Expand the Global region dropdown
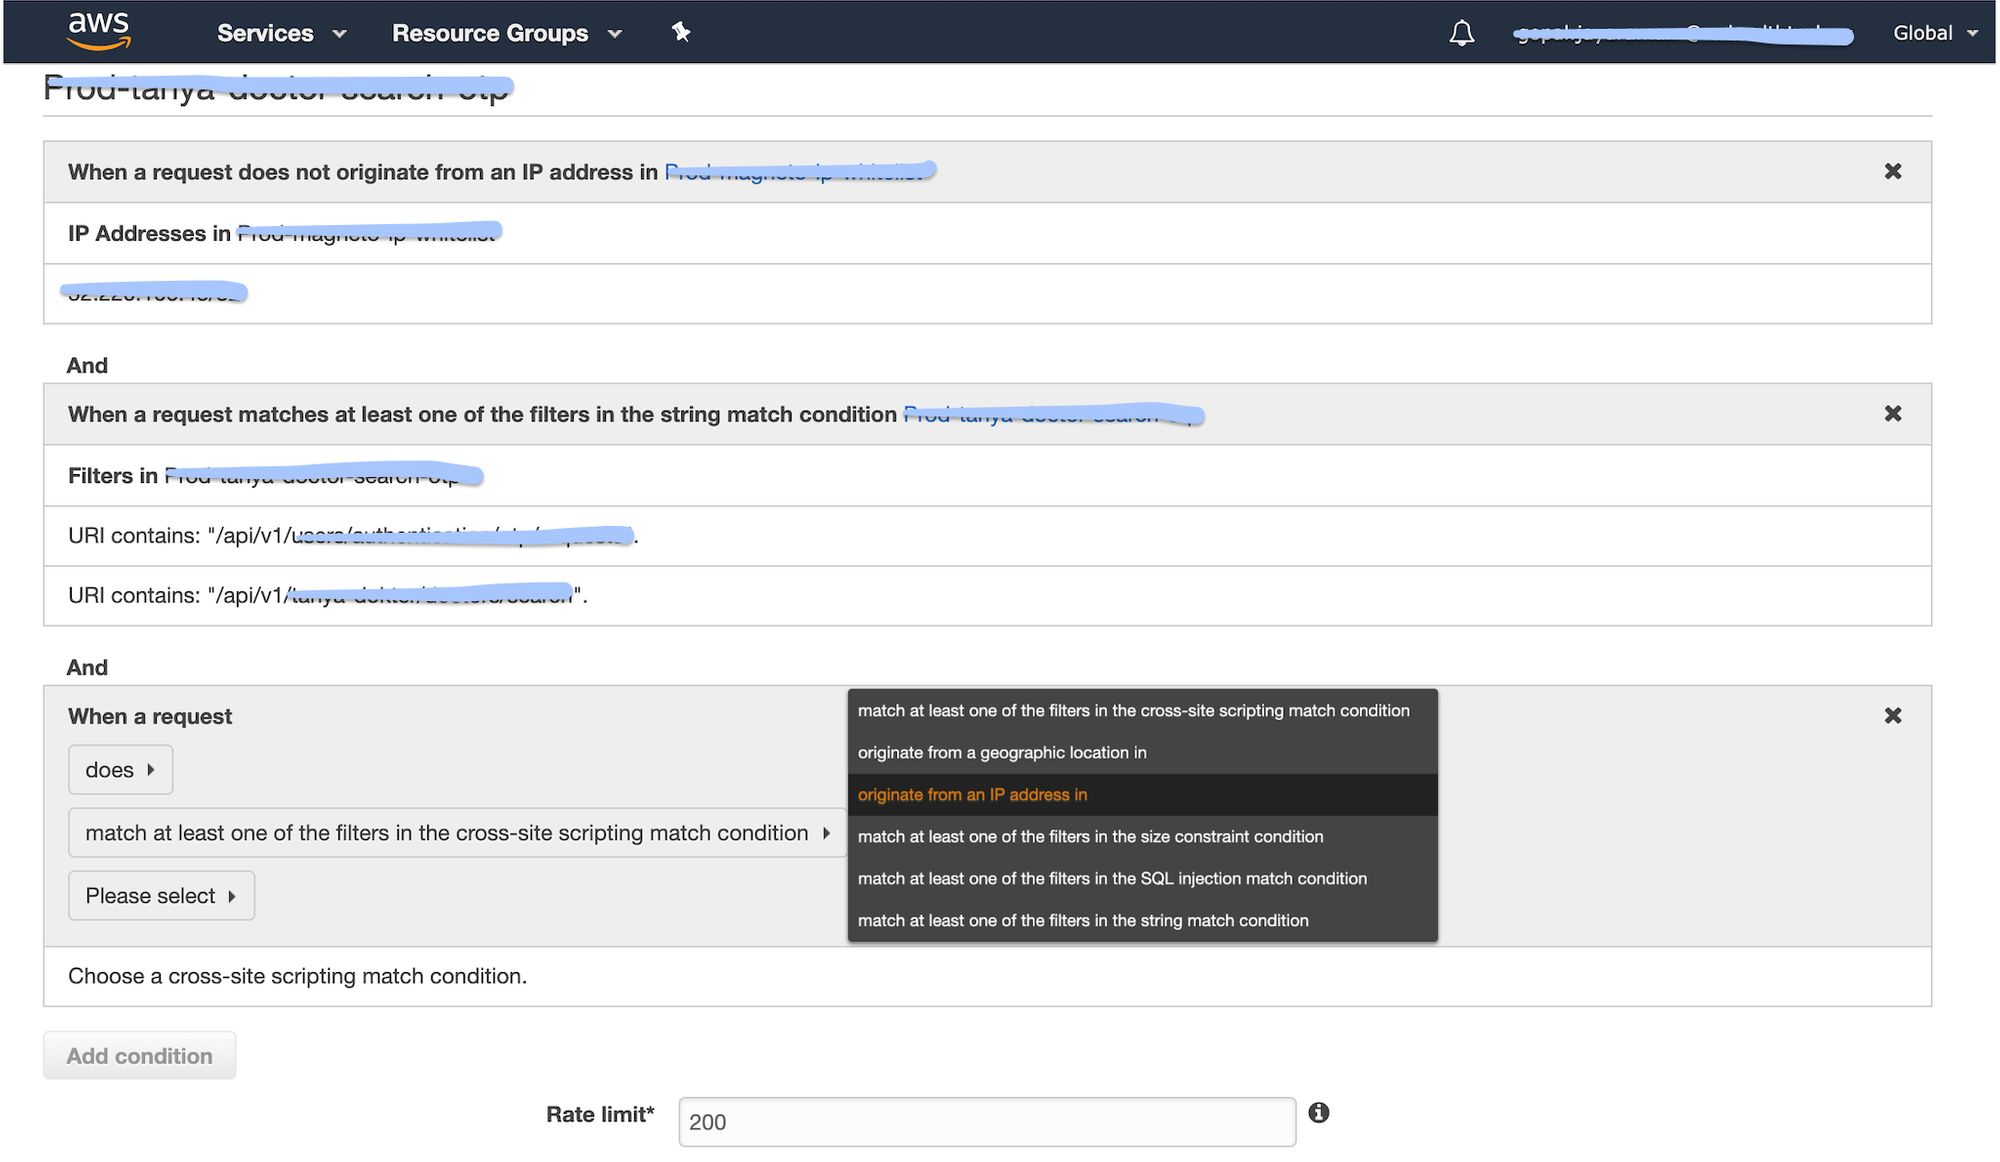Viewport: 2000px width, 1162px height. tap(1934, 33)
